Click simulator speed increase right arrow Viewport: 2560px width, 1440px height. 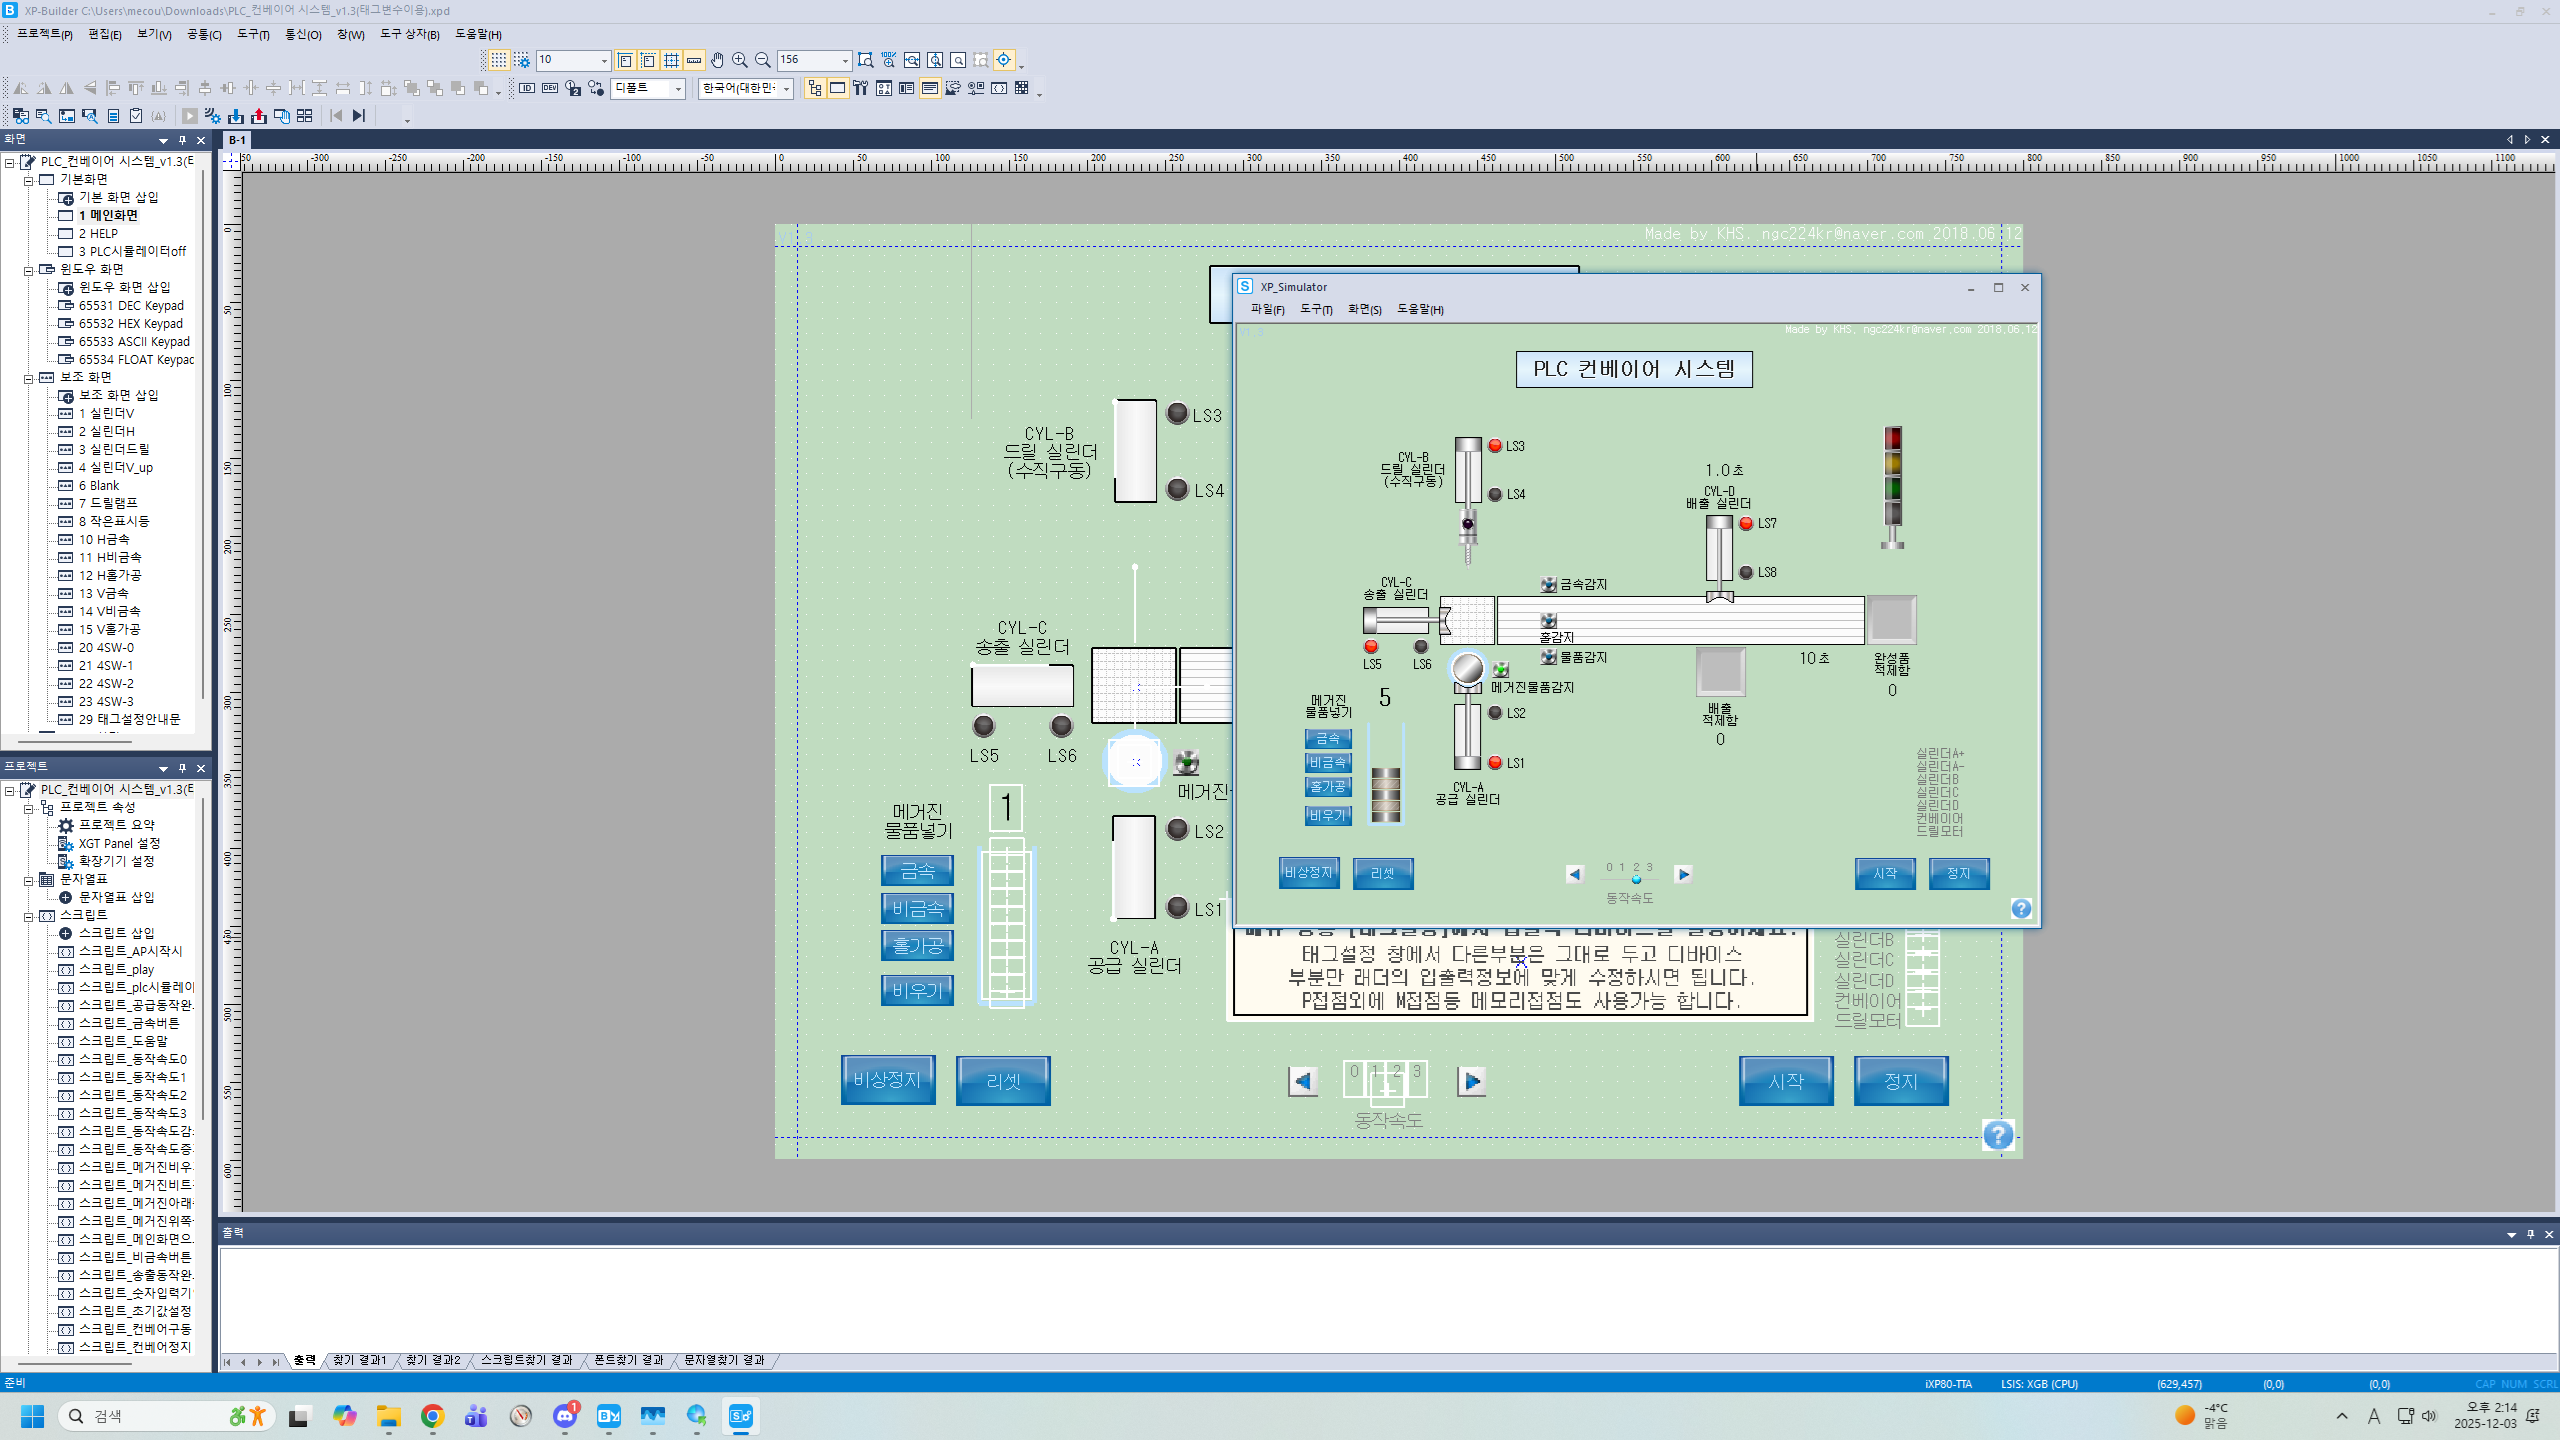1683,873
